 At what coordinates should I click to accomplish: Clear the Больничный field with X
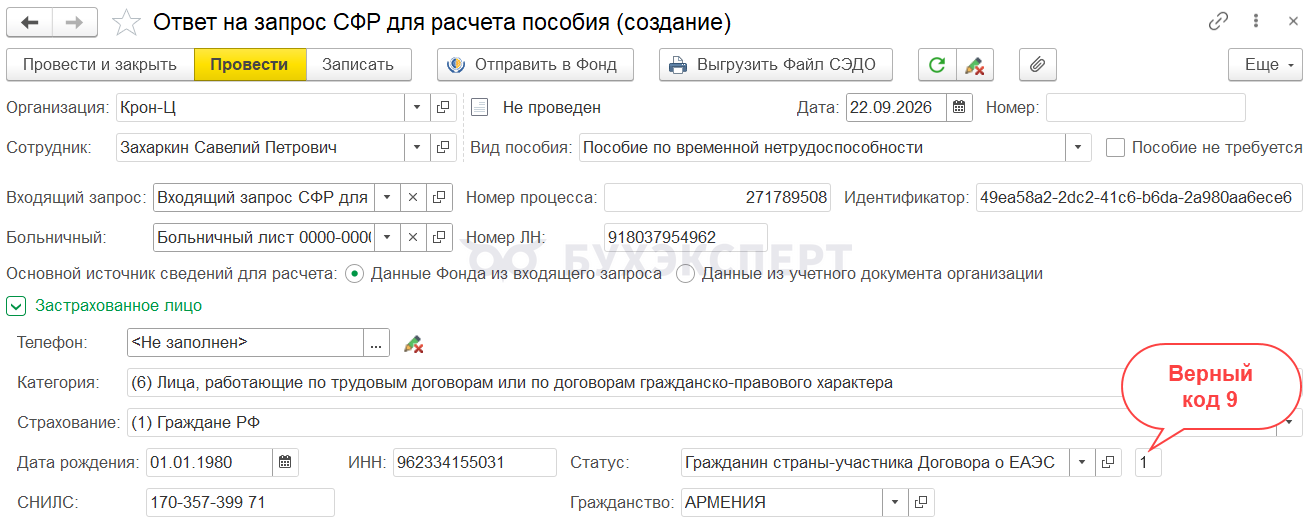(413, 238)
